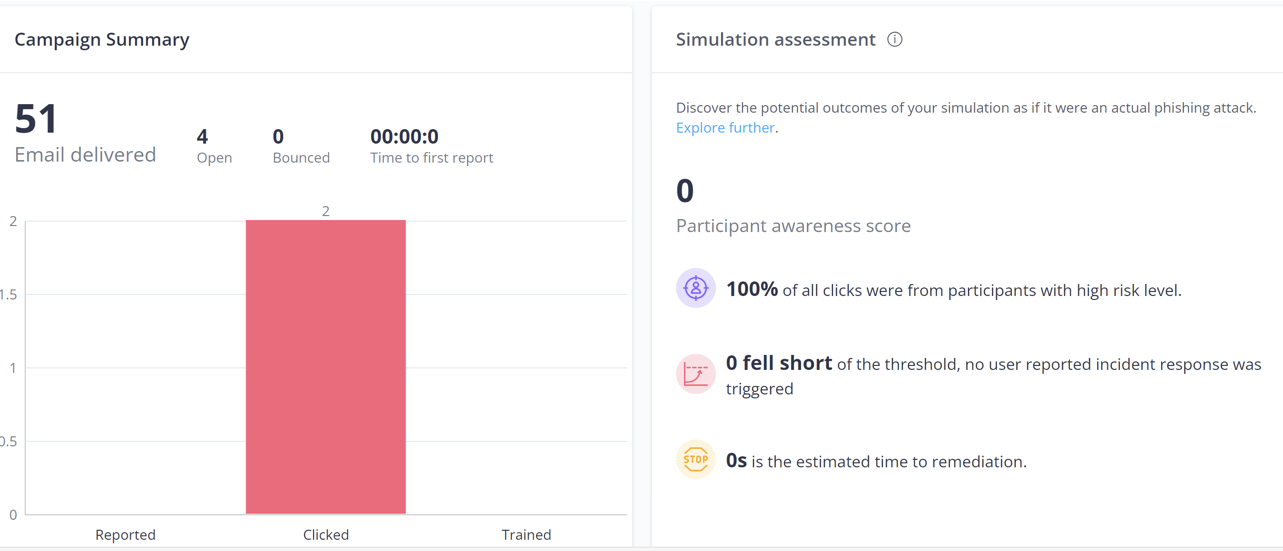Click the Simulation assessment heading
This screenshot has width=1283, height=551.
coord(775,40)
